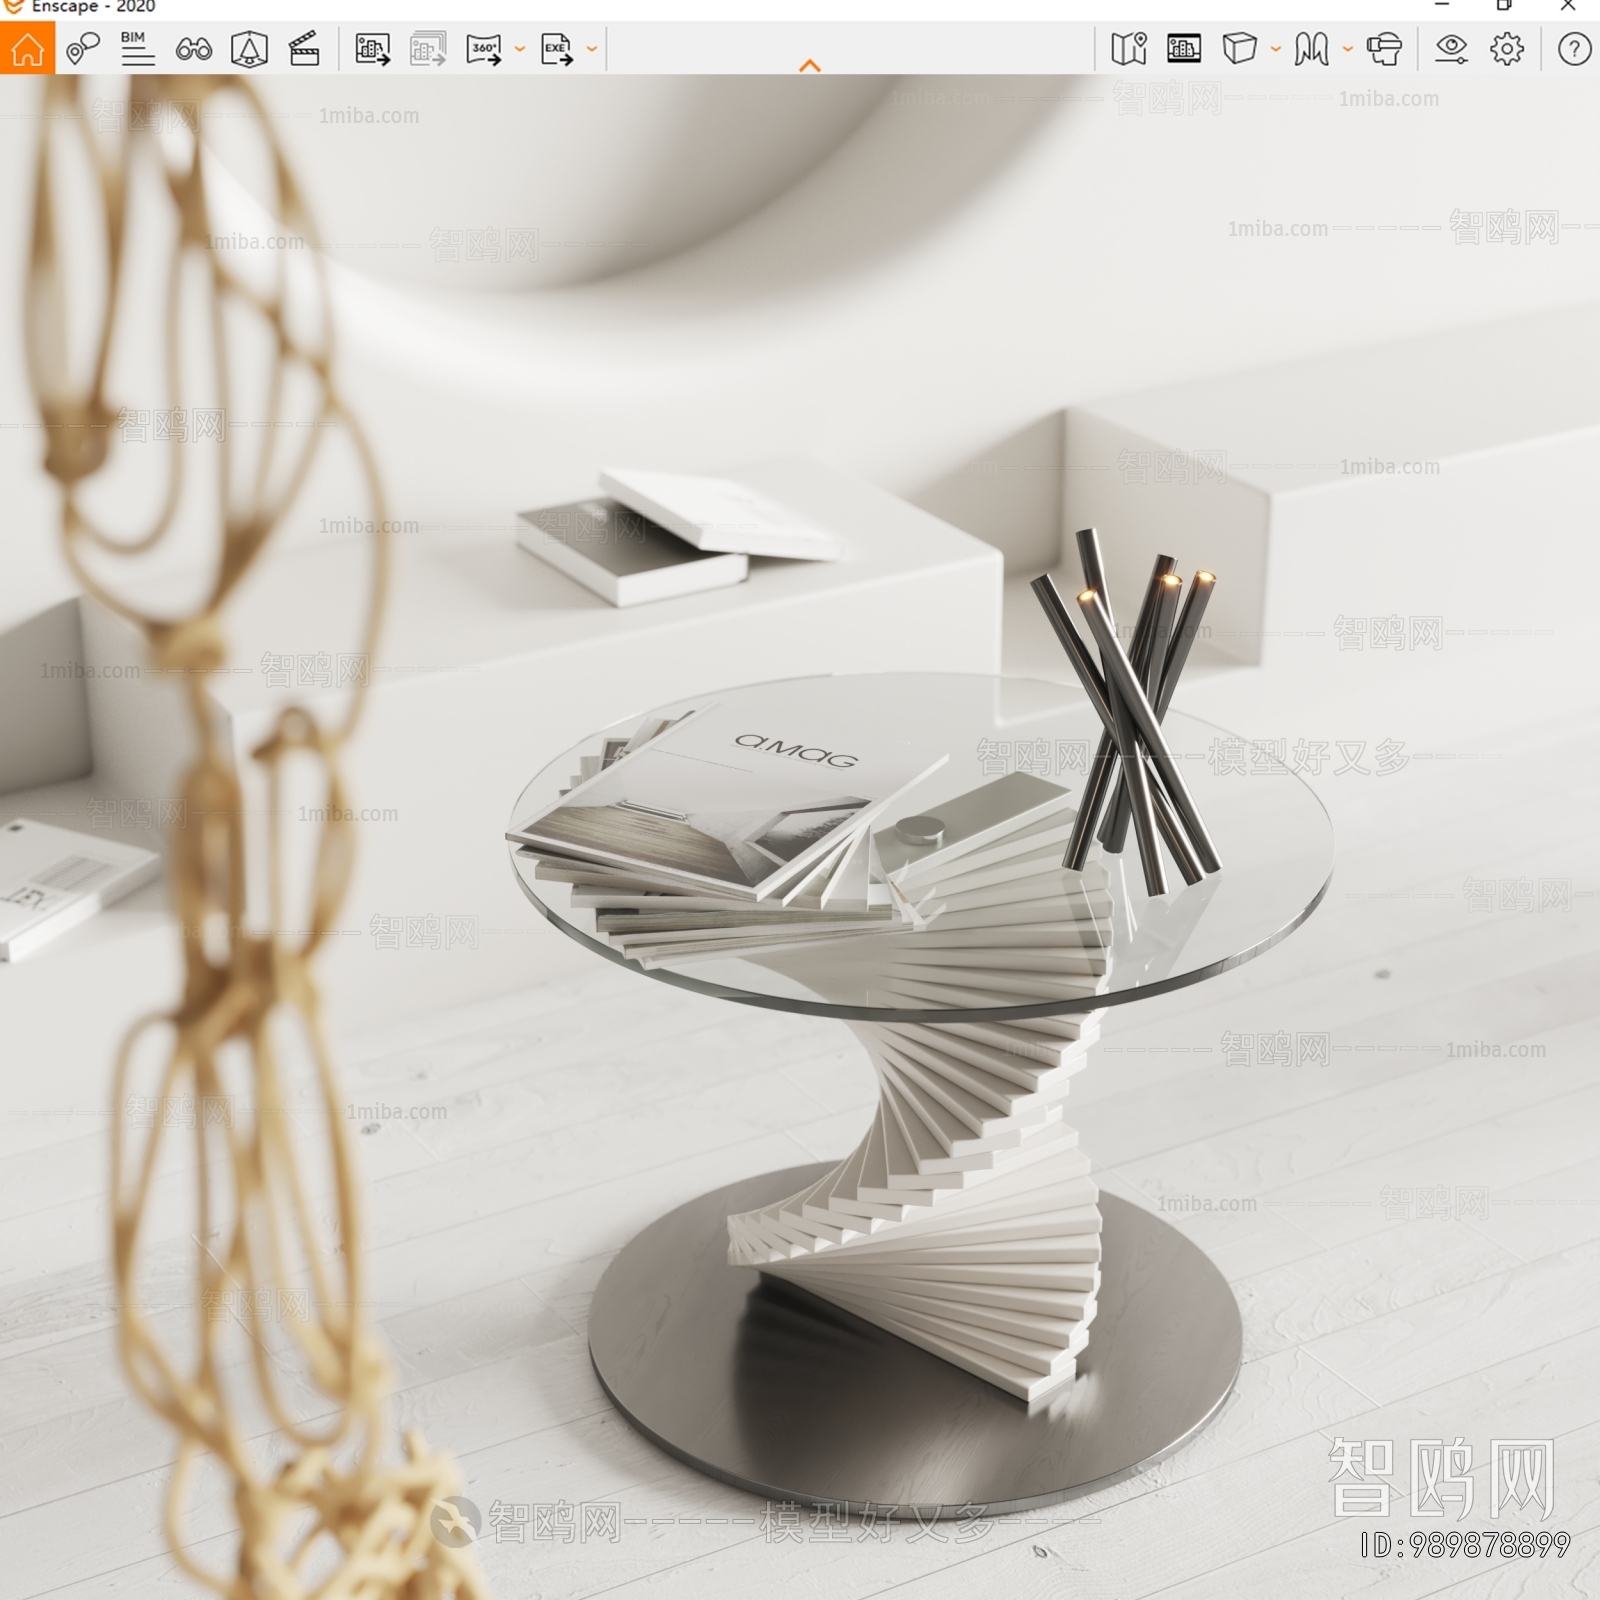This screenshot has width=1600, height=1600.
Task: Open the Help question mark icon
Action: pos(1574,48)
